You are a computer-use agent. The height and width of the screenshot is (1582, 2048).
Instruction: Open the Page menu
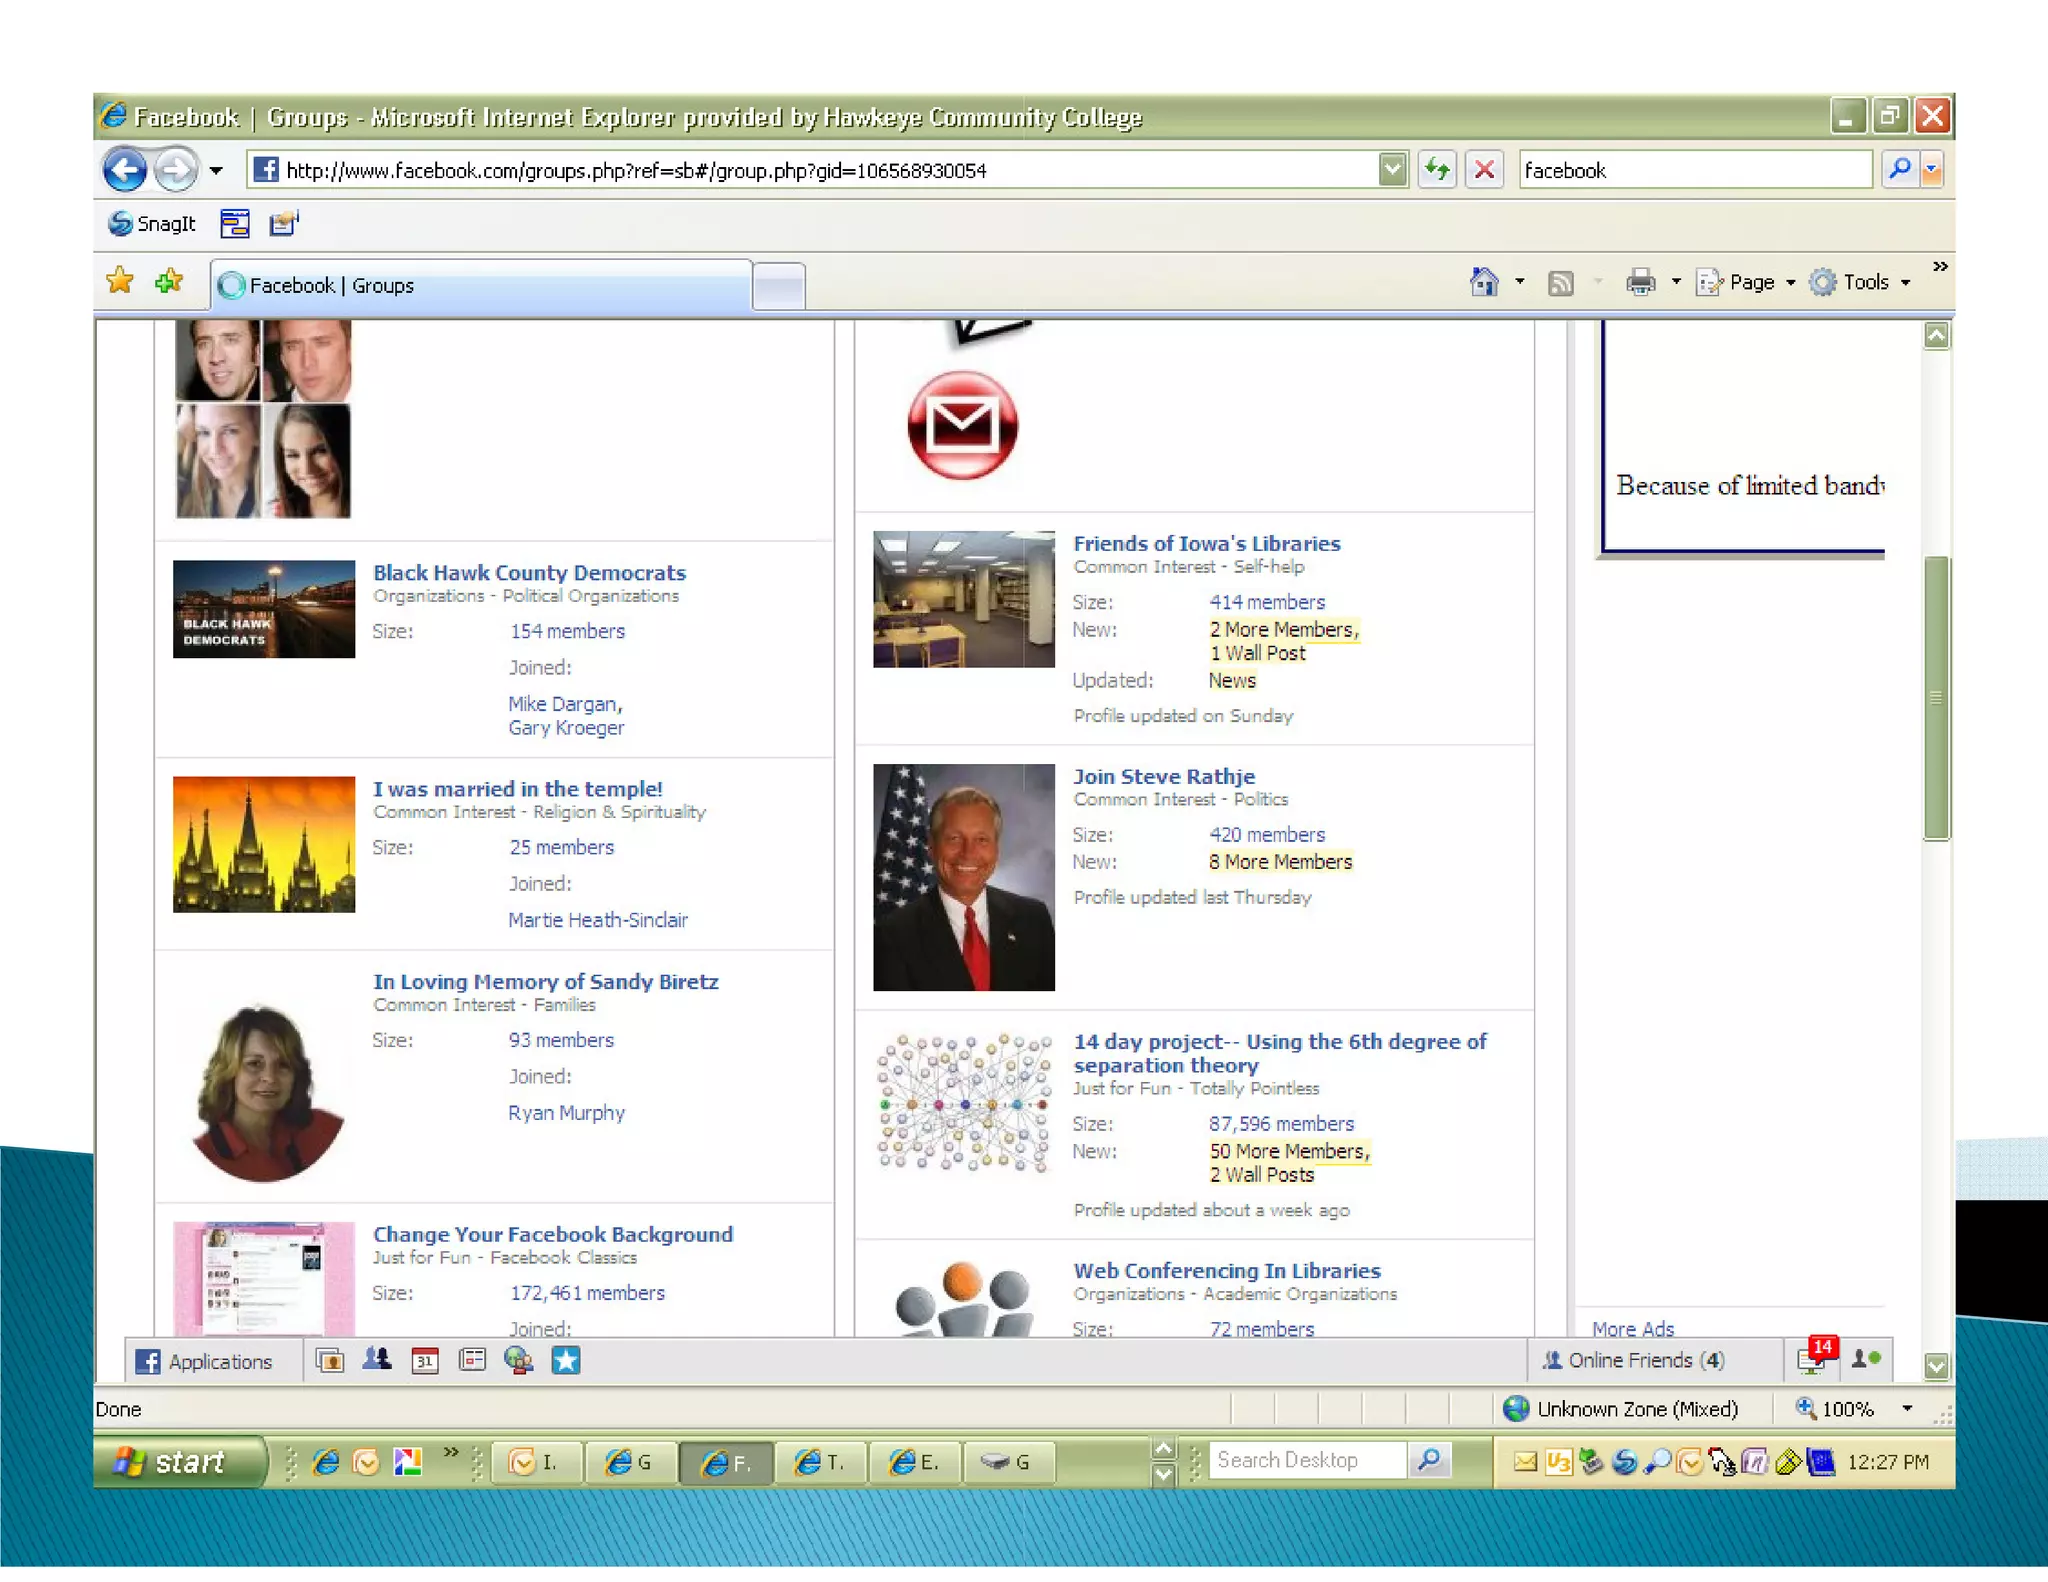[1746, 283]
